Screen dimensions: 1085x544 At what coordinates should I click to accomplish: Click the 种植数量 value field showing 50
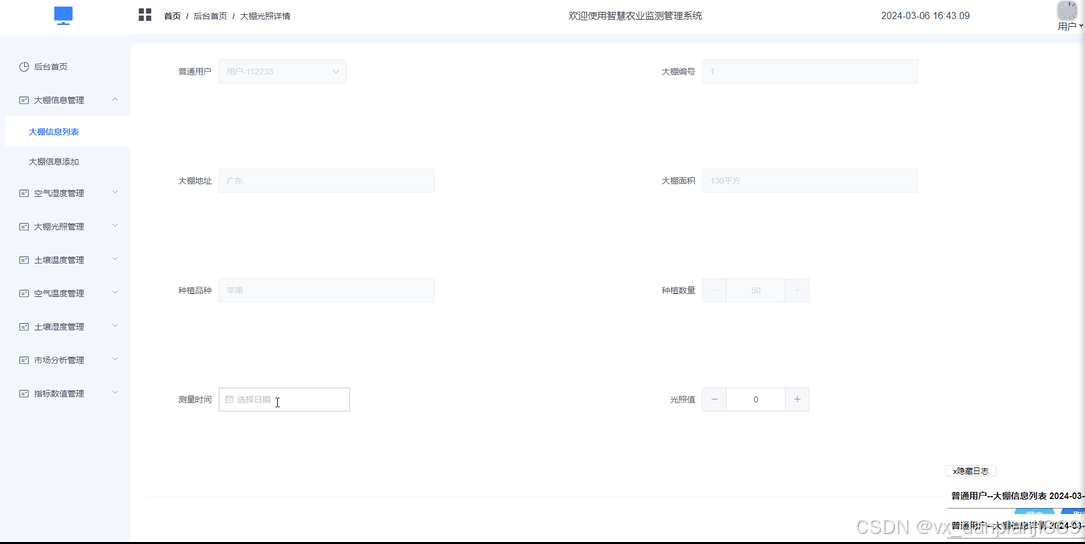click(x=756, y=290)
